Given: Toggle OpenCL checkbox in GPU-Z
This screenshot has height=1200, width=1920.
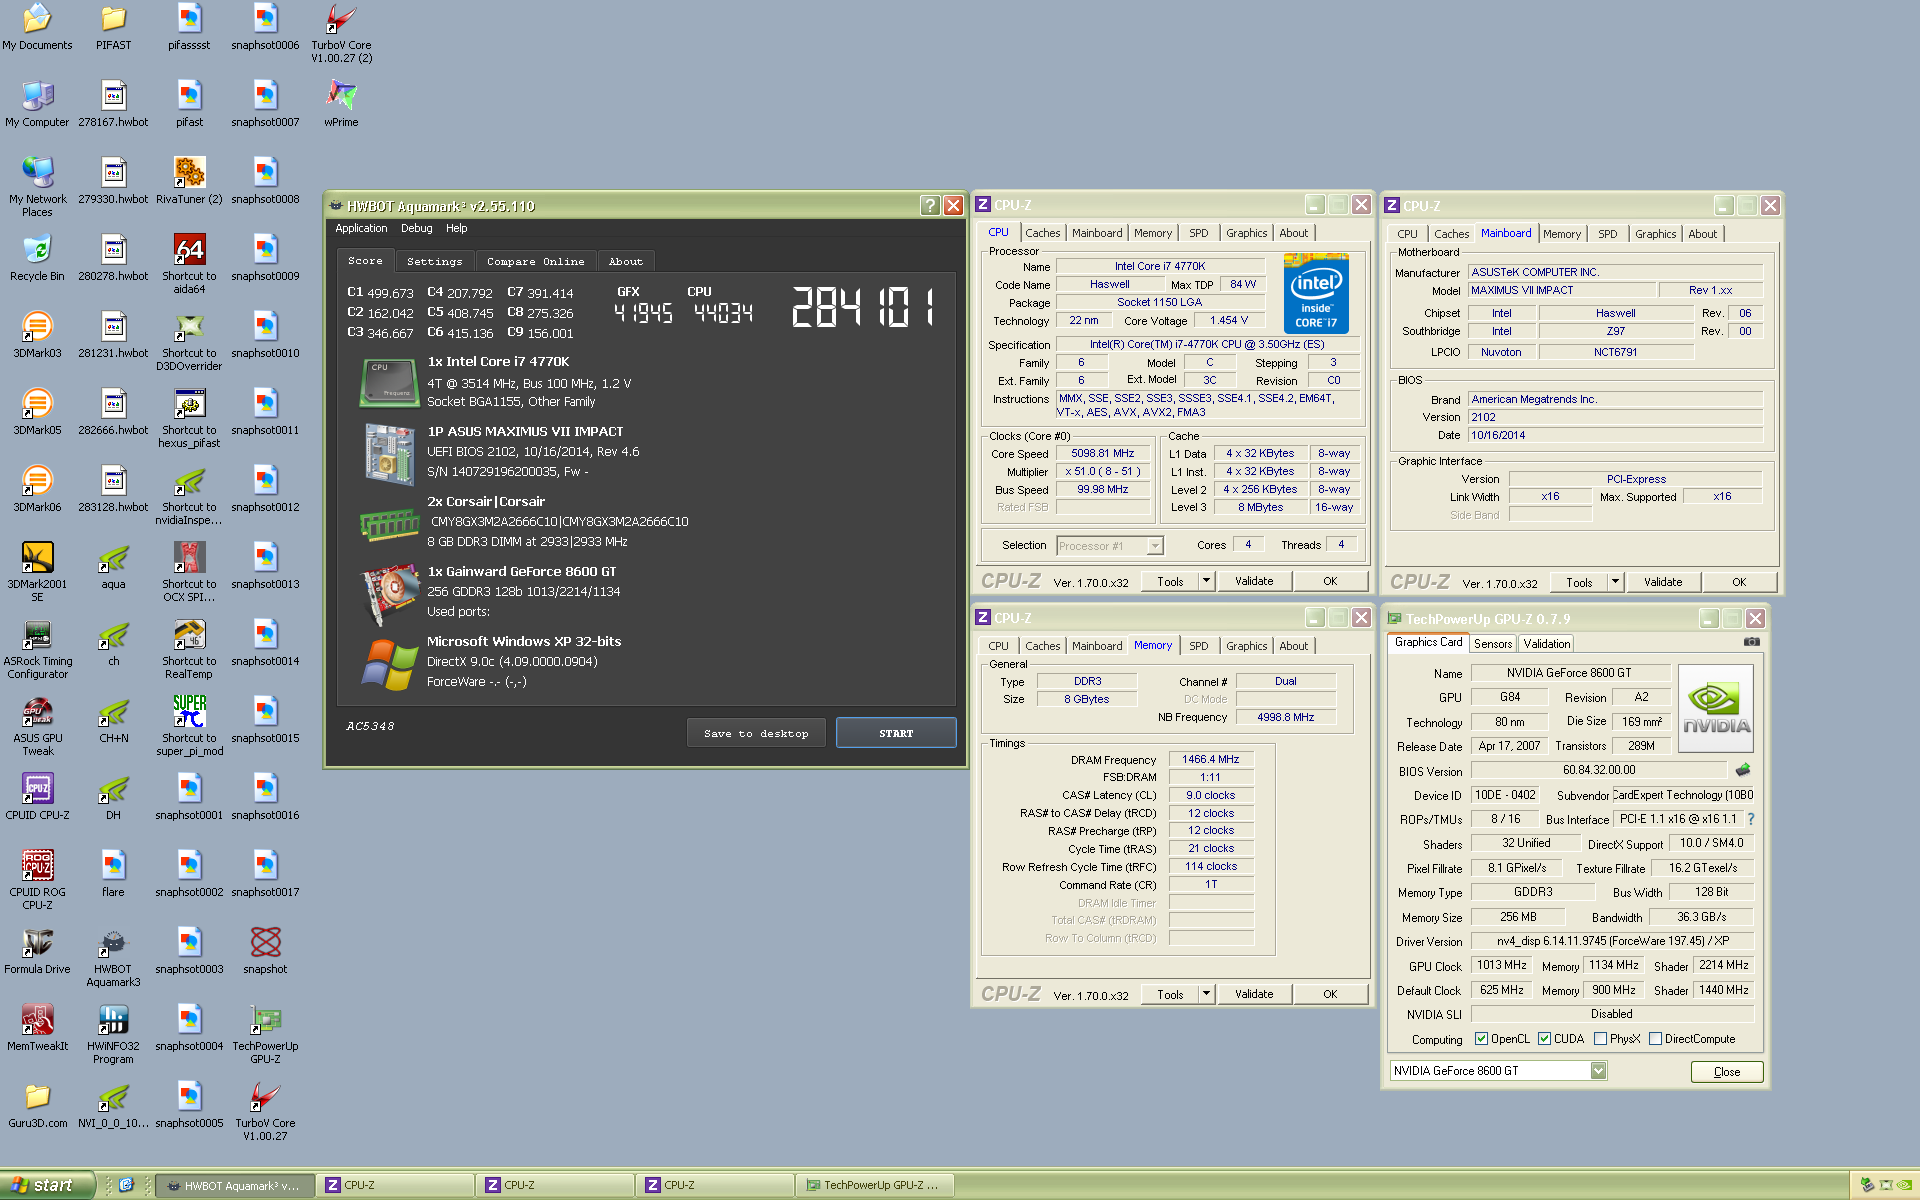Looking at the screenshot, I should (1481, 1039).
